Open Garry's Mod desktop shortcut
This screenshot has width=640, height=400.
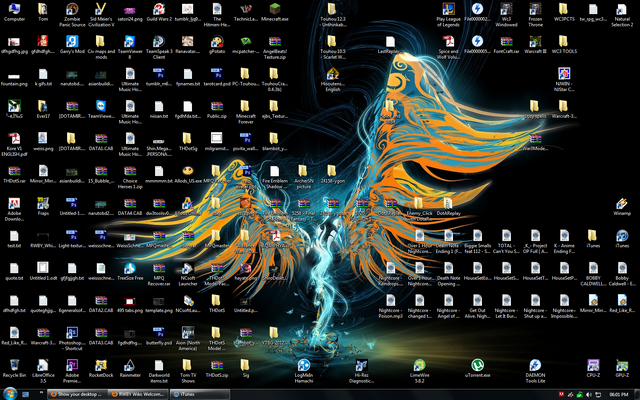(x=72, y=44)
